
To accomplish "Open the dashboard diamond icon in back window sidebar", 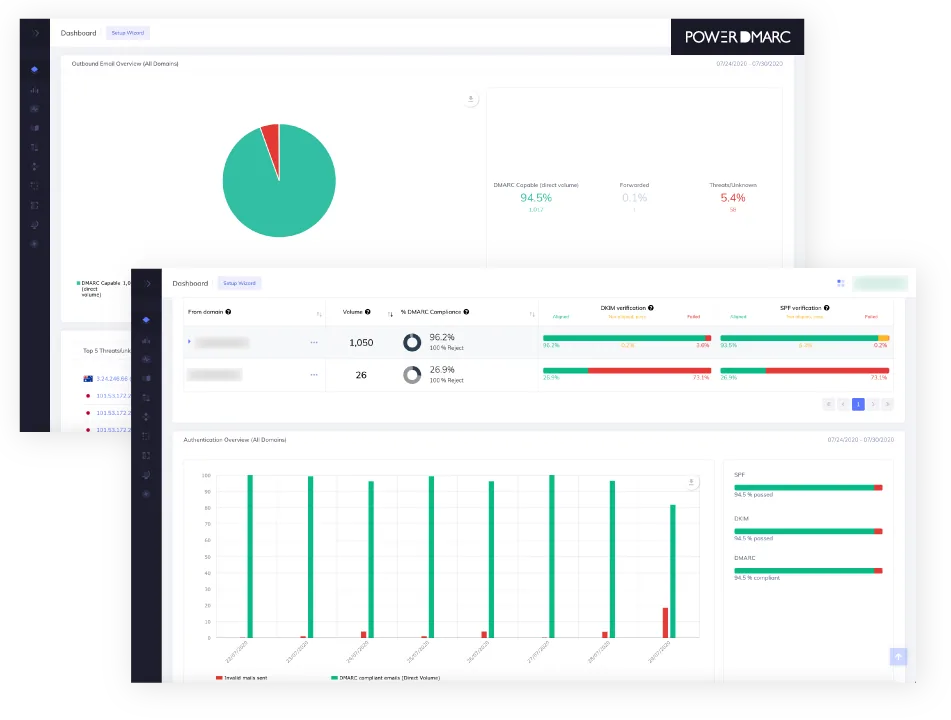I will coord(35,70).
